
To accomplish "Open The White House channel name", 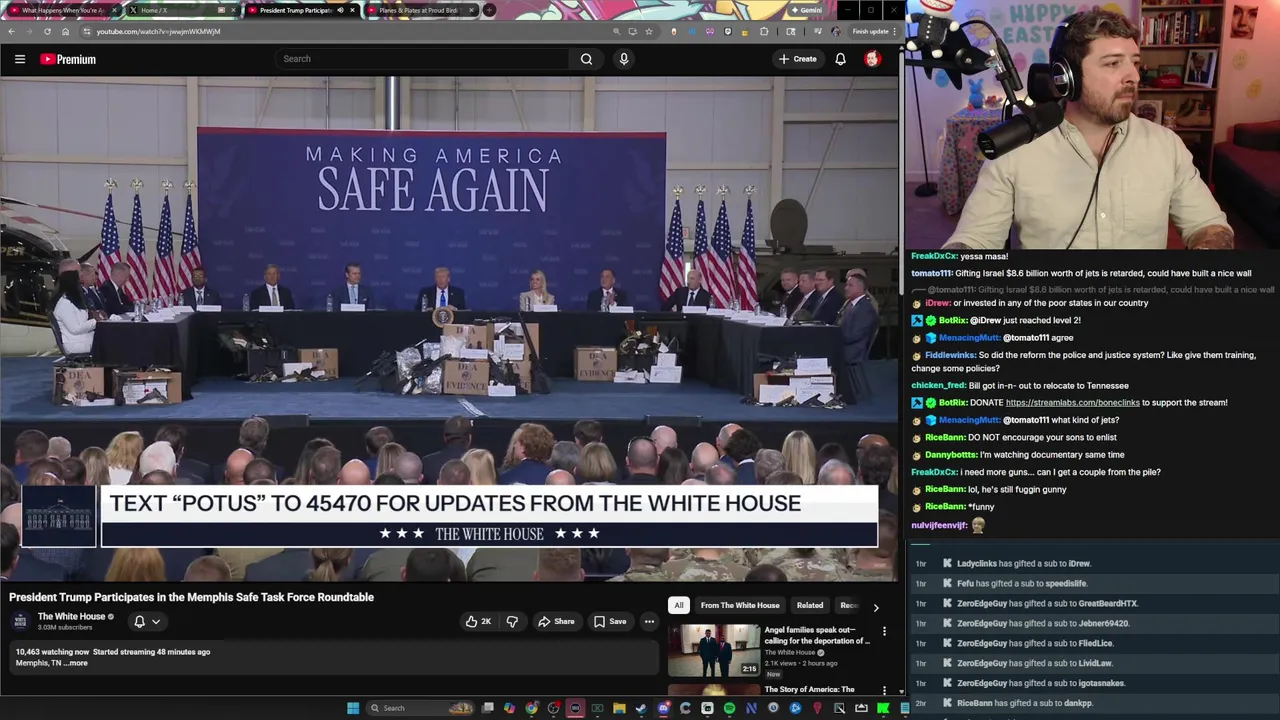I will coord(71,616).
